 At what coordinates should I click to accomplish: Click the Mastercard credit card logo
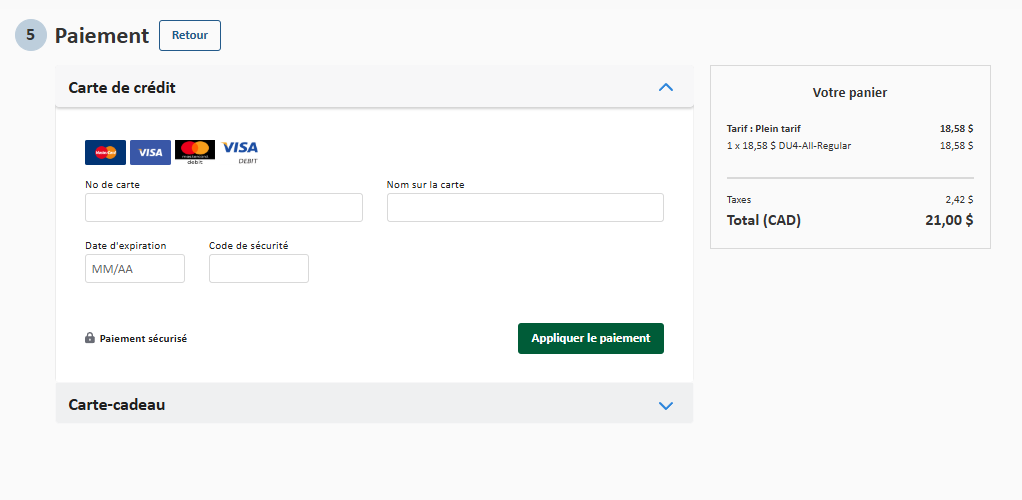click(x=105, y=152)
